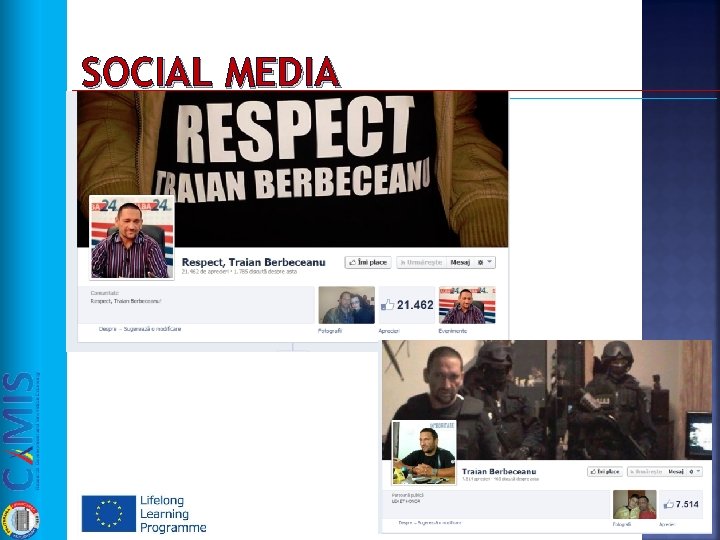Click 'Urmărește' on Traian Berbeceanu page
720x540 pixels.
click(646, 472)
